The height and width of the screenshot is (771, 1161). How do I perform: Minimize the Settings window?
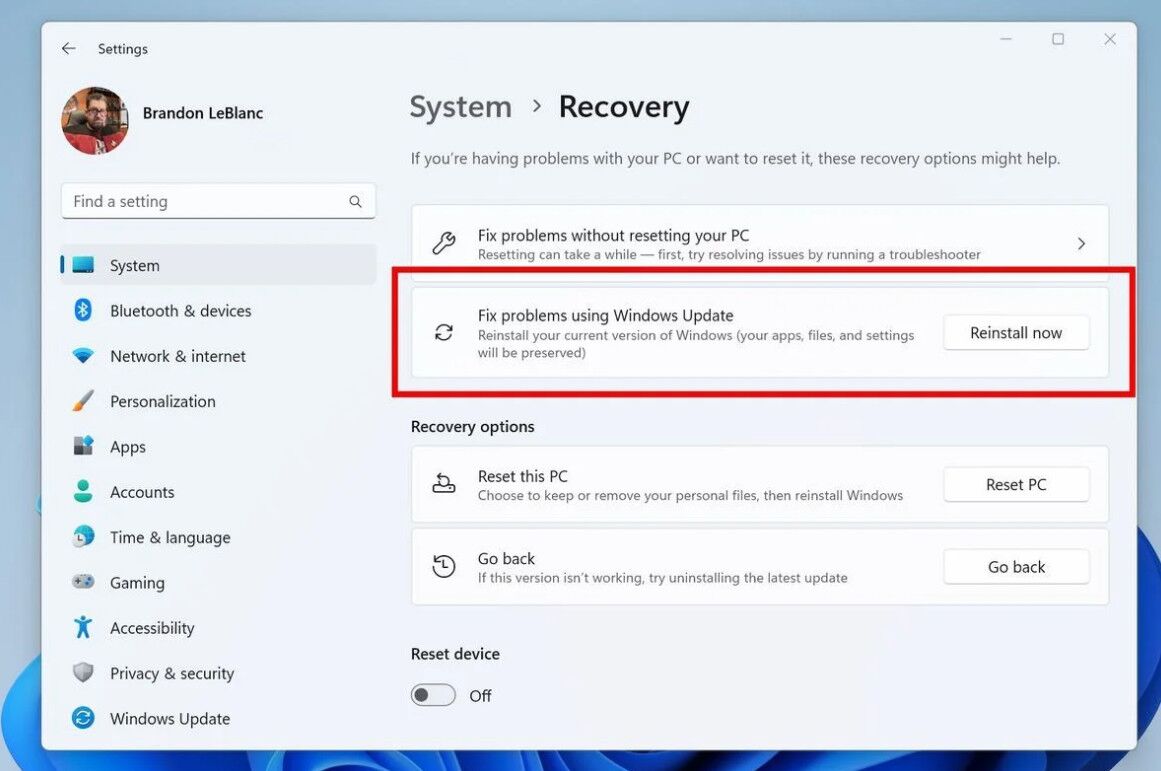click(1006, 39)
